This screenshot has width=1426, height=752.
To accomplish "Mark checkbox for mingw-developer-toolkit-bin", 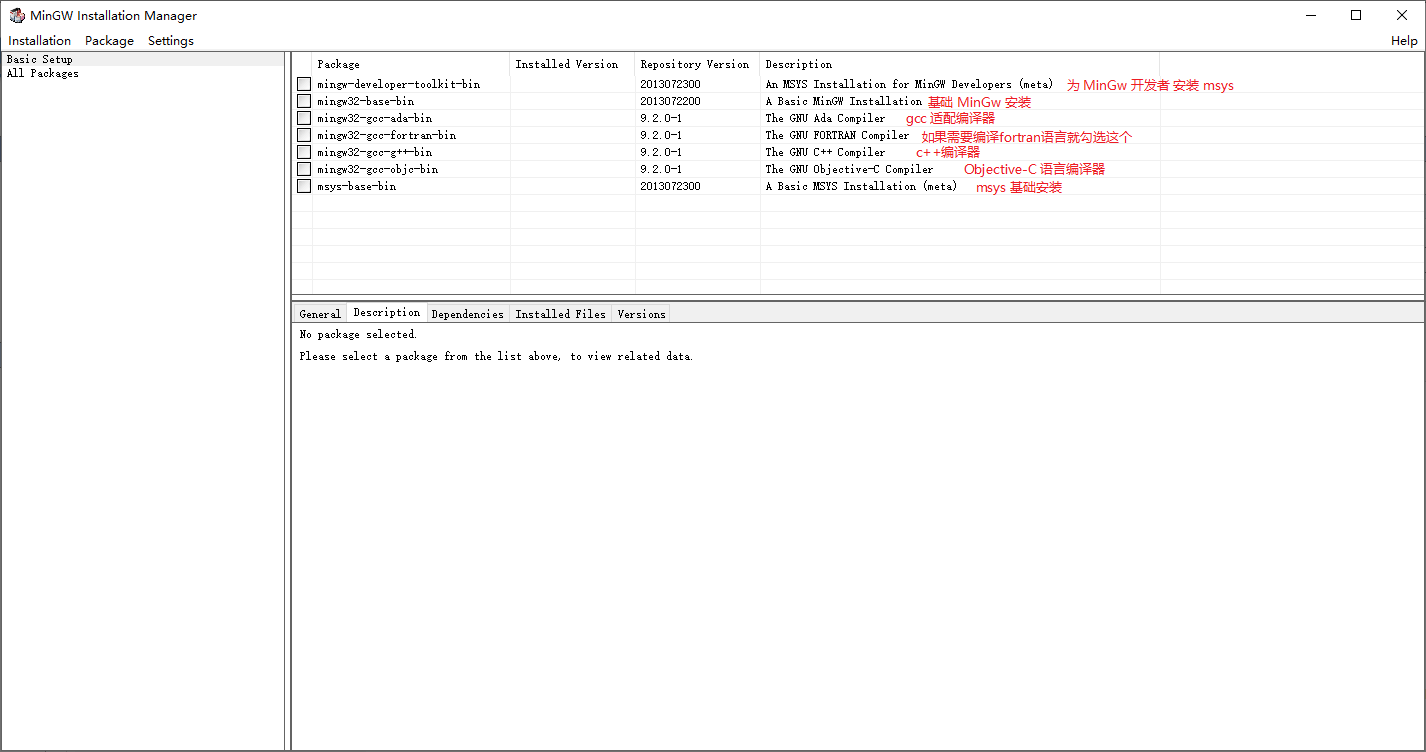I will (x=304, y=84).
